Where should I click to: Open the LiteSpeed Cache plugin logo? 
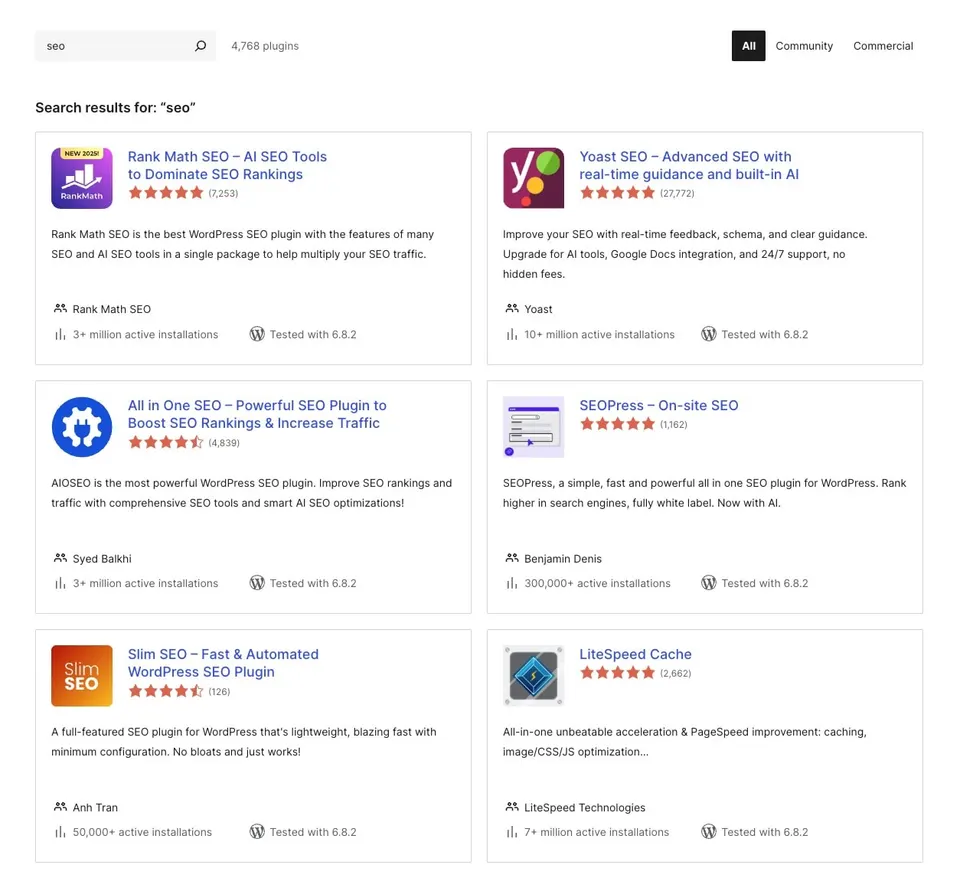pos(533,676)
